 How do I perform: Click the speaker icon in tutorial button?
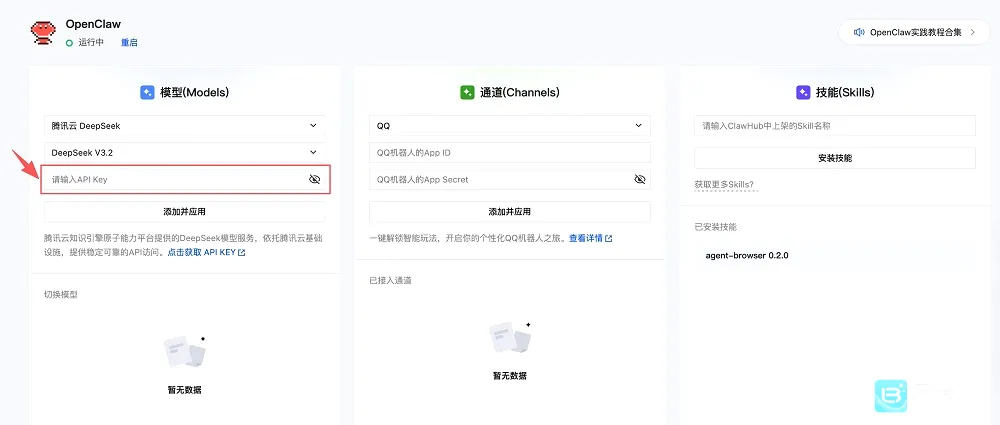coord(859,32)
